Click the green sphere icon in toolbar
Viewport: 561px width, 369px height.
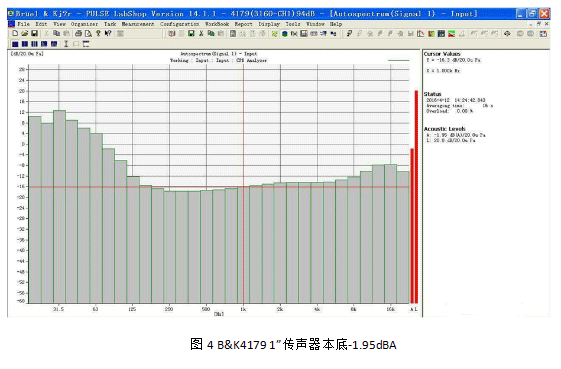[x=285, y=34]
